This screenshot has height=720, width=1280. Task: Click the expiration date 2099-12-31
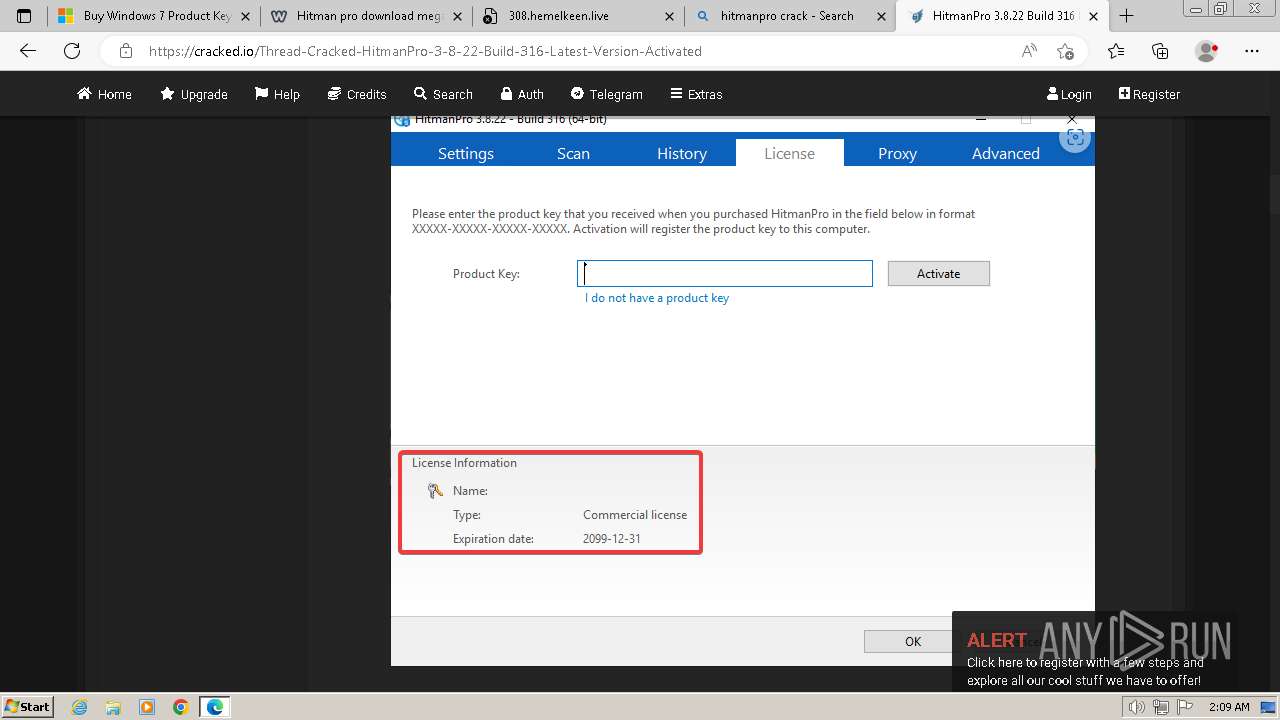tap(612, 539)
